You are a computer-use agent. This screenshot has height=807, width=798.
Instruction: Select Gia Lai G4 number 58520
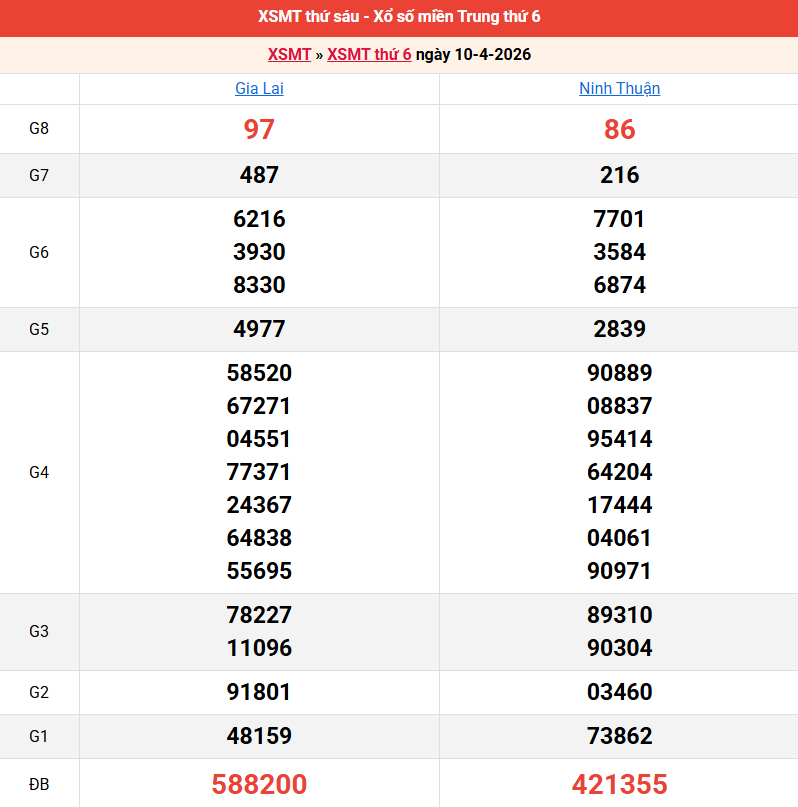(x=259, y=373)
